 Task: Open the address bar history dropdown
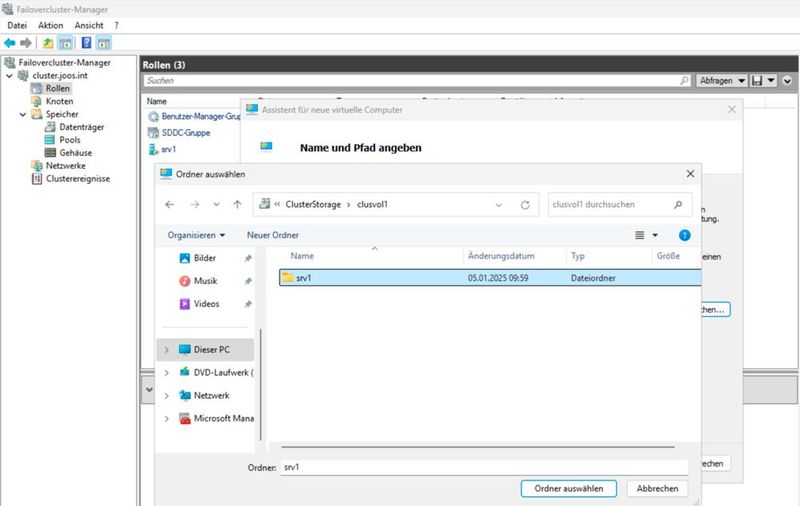pos(499,205)
